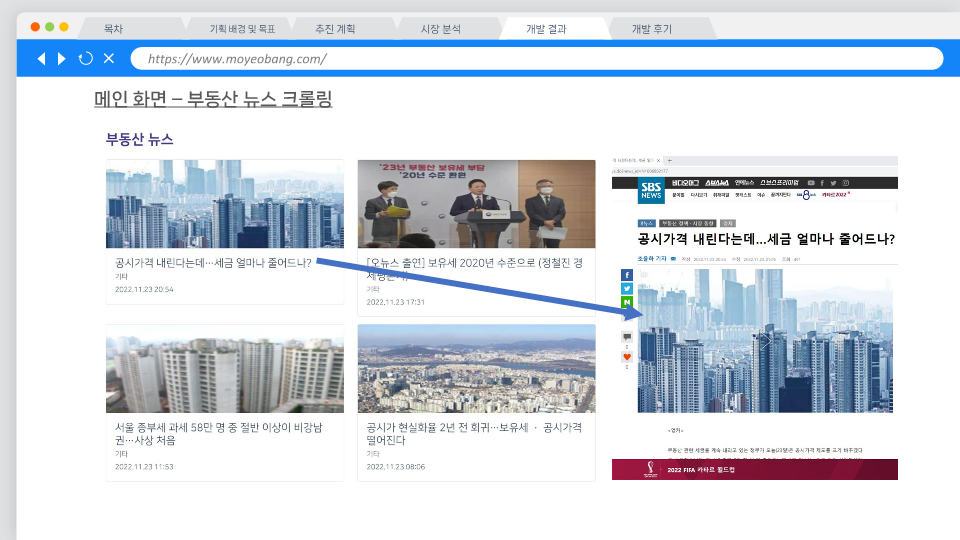Click Twitter icon in SBS header
The width and height of the screenshot is (960, 540).
pyautogui.click(x=833, y=183)
